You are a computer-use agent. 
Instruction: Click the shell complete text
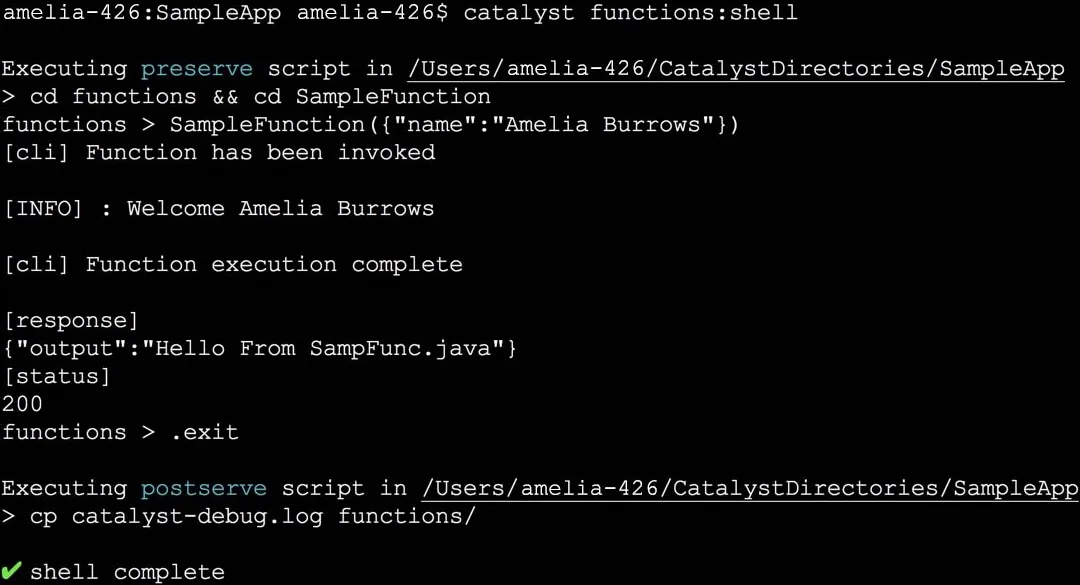(127, 572)
